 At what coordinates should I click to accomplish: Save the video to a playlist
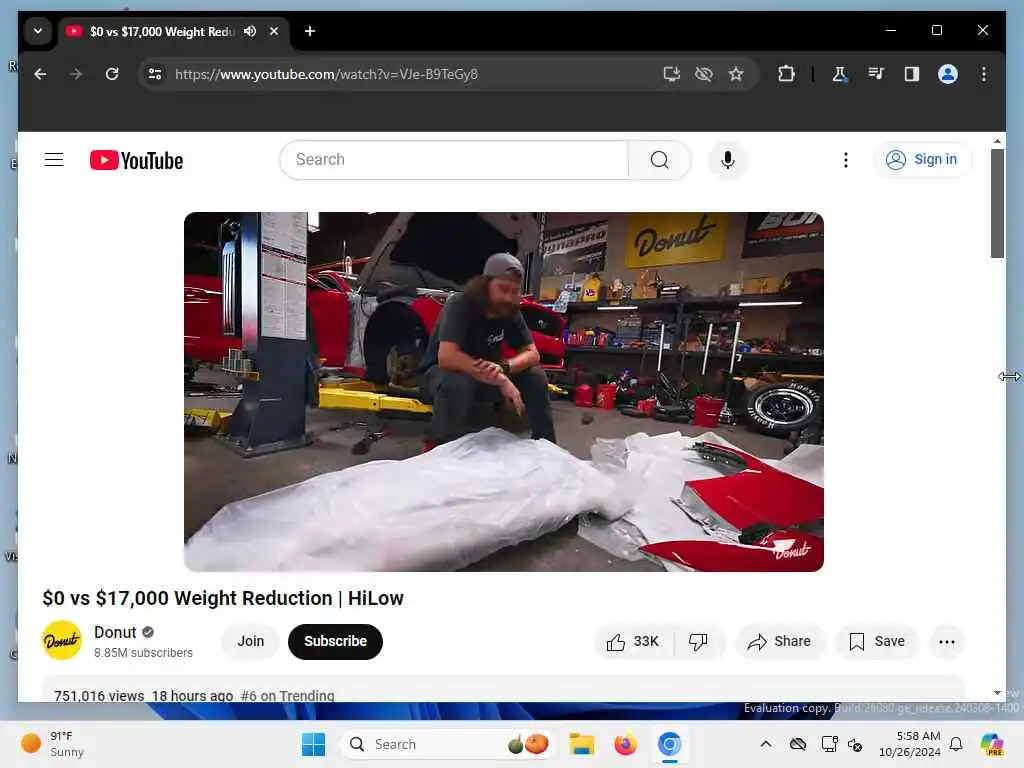coord(876,641)
